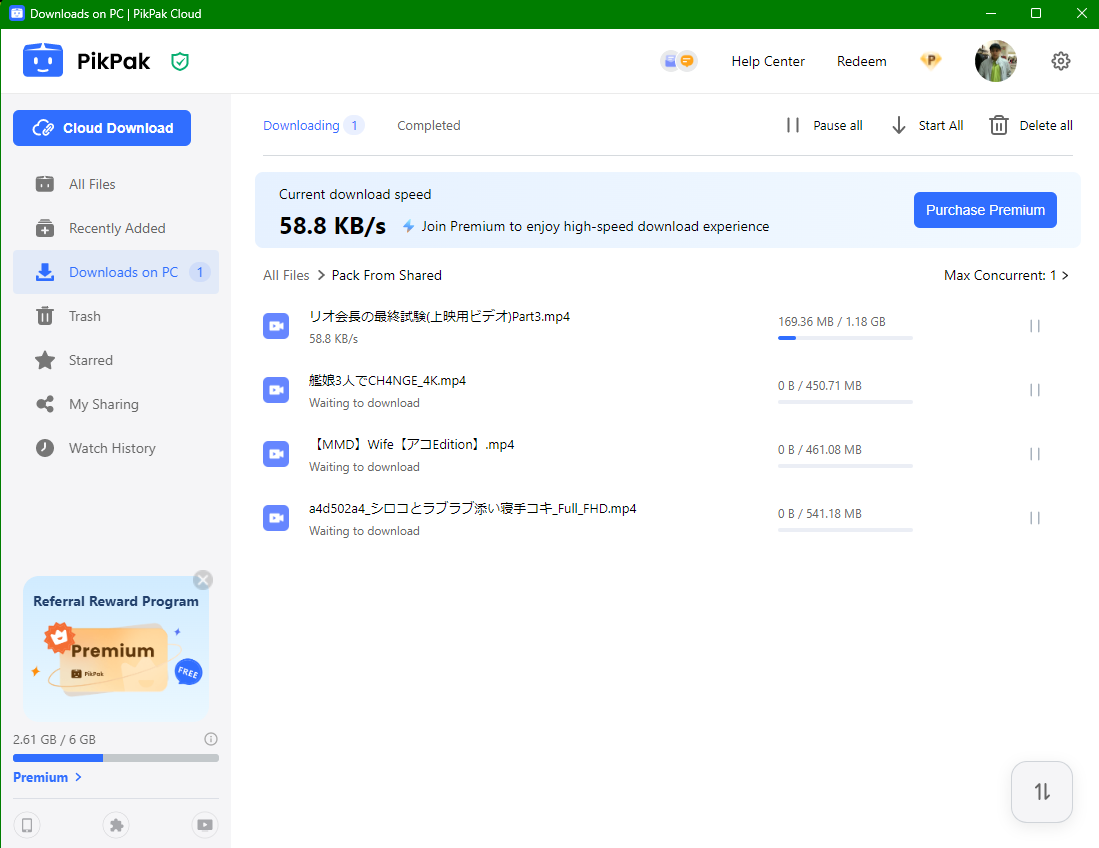
Task: Open the transfer arrows floating button
Action: click(x=1042, y=792)
